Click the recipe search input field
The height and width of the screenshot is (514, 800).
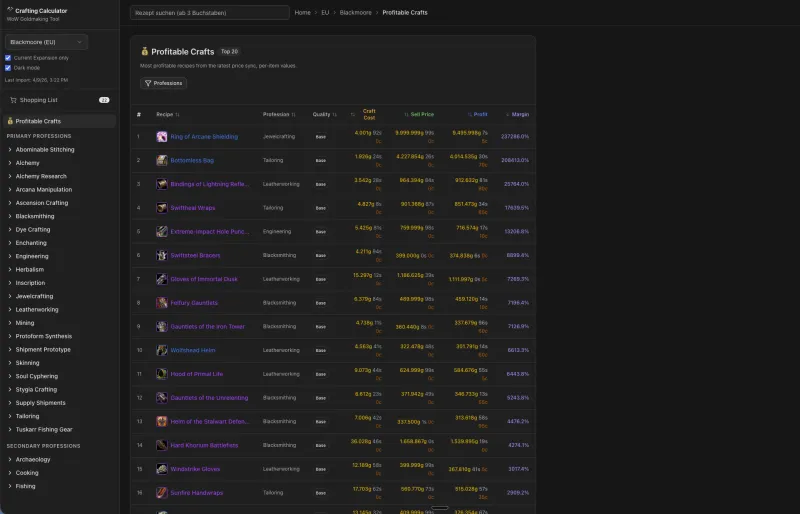click(x=210, y=12)
